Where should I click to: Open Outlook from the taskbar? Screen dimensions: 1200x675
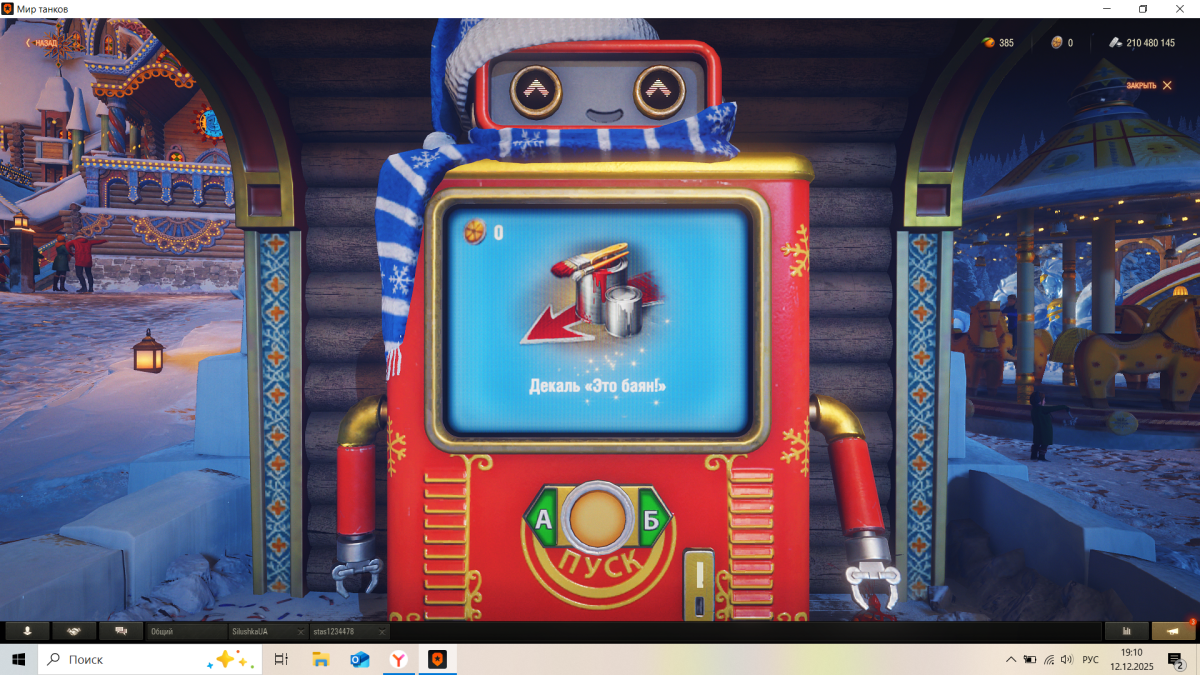[360, 659]
